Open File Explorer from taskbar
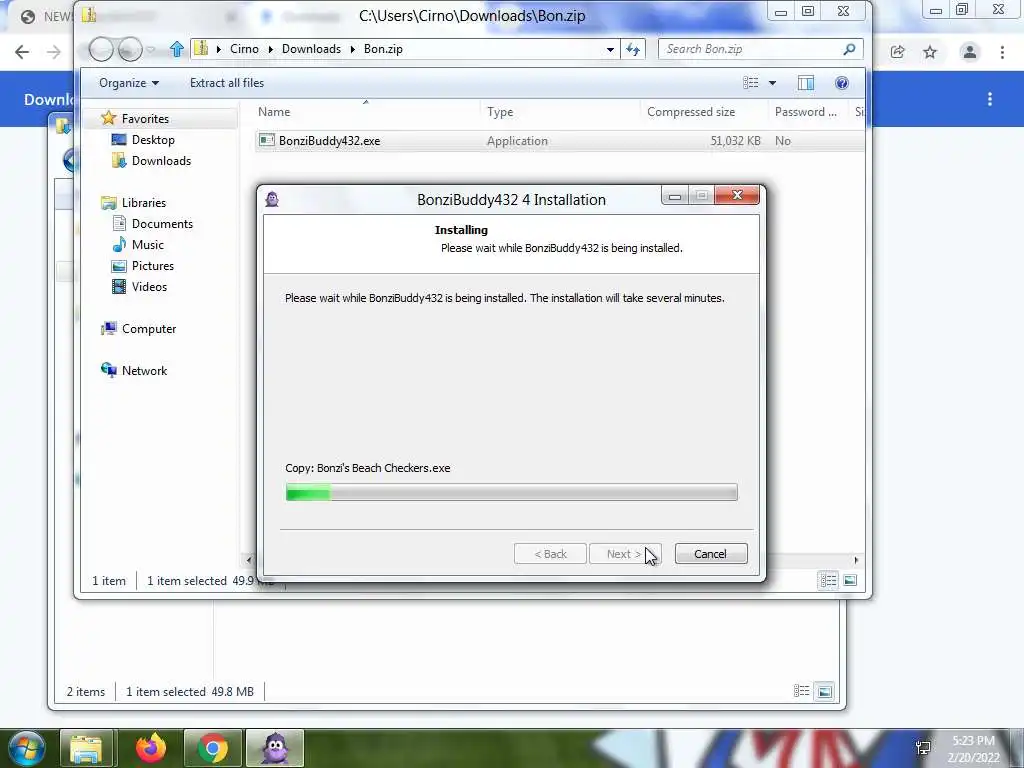Viewport: 1024px width, 768px height. [88, 748]
